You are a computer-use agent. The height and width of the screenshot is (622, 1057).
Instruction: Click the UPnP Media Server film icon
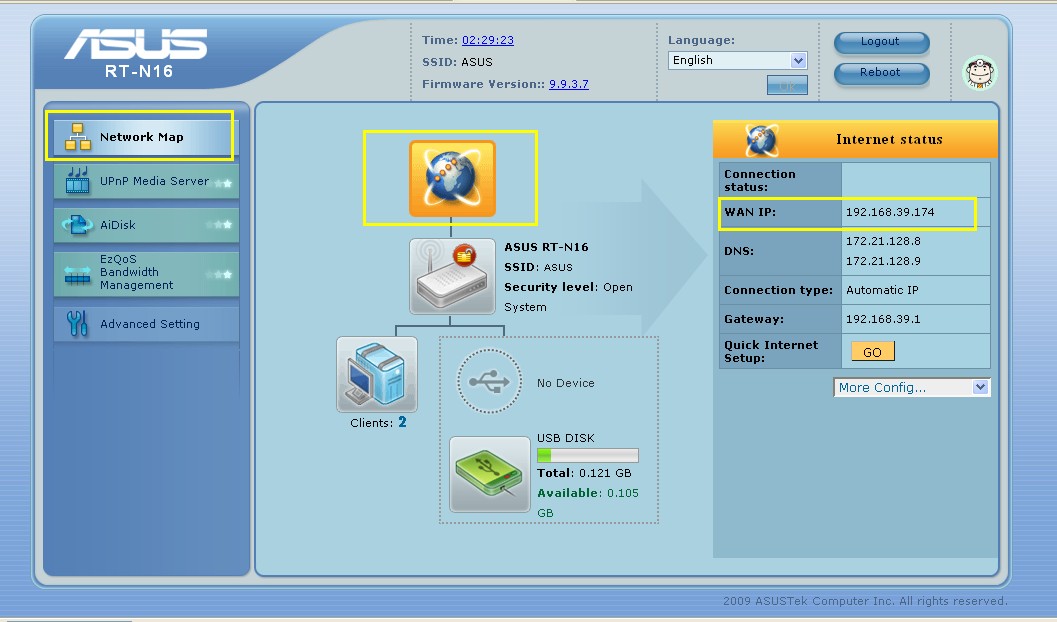point(78,181)
